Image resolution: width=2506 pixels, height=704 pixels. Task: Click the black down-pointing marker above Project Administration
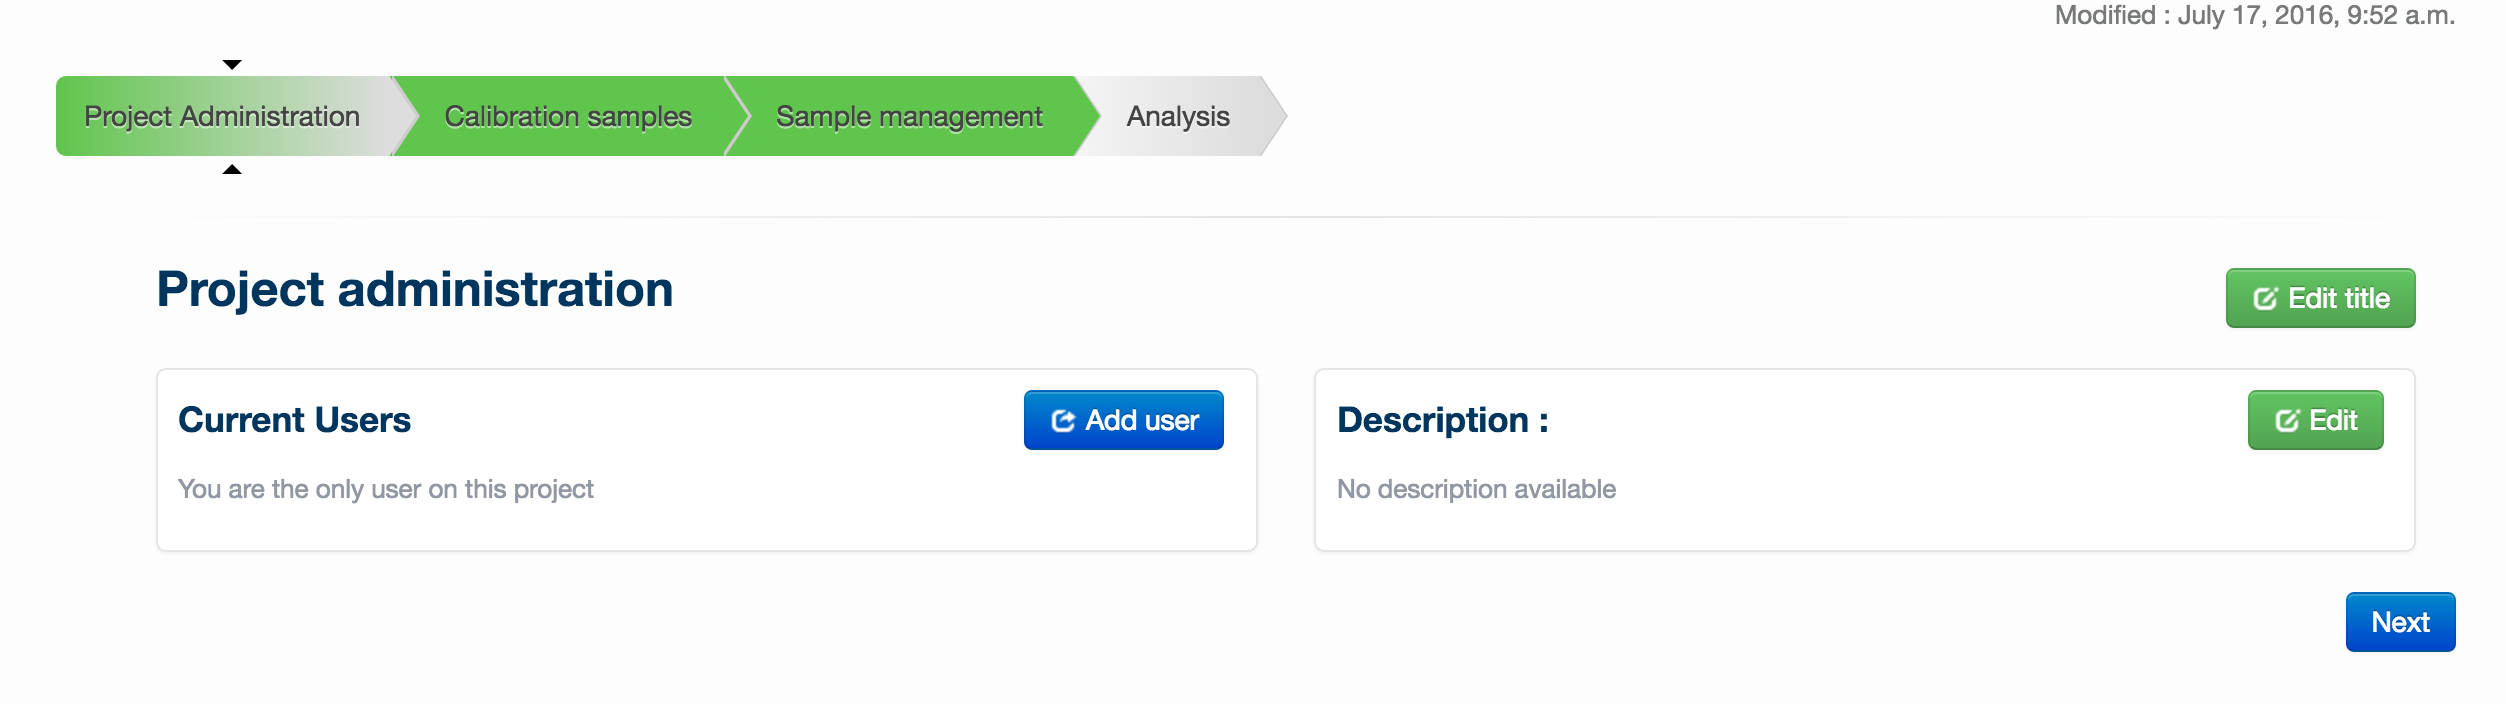click(x=232, y=65)
